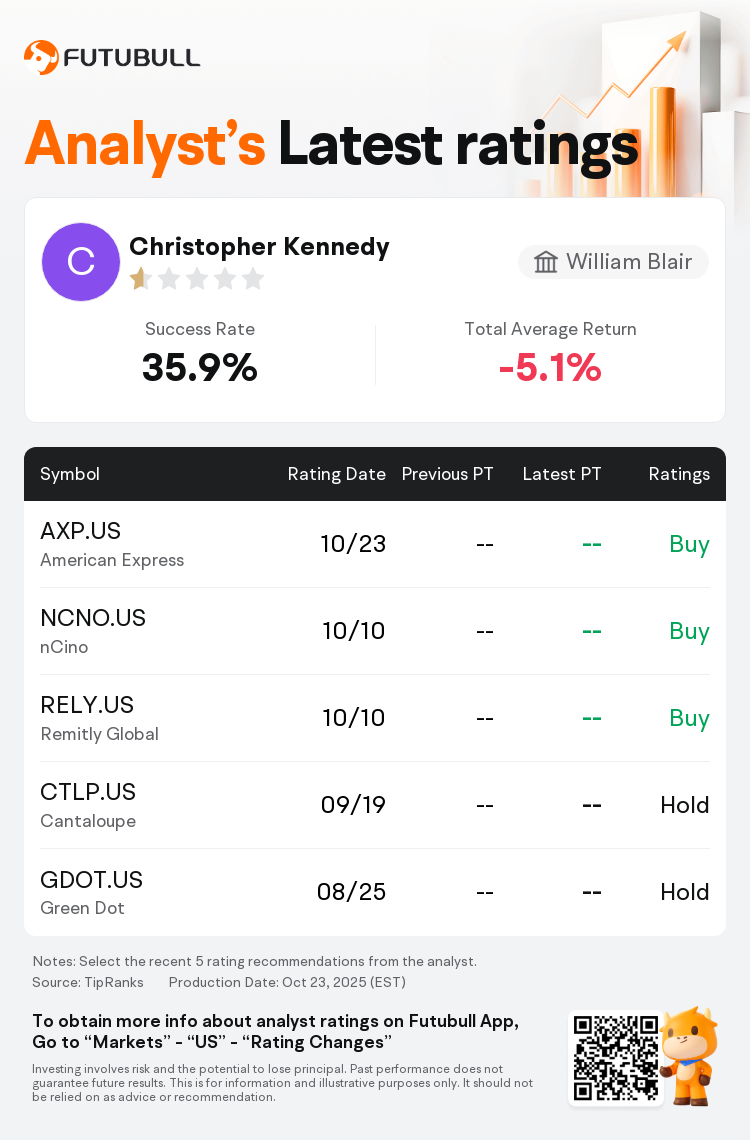
Task: Select the AXP.US American Express row
Action: [375, 544]
